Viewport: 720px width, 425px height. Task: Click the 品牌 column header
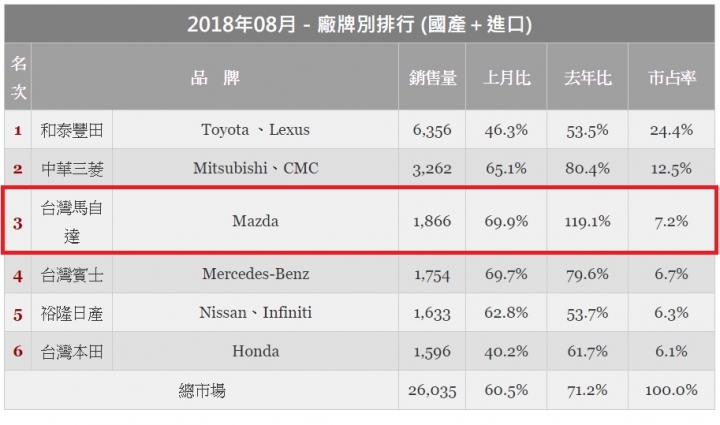click(x=215, y=77)
